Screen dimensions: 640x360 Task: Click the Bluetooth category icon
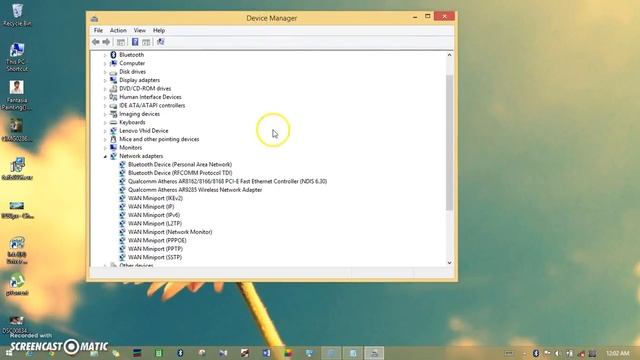pyautogui.click(x=113, y=55)
